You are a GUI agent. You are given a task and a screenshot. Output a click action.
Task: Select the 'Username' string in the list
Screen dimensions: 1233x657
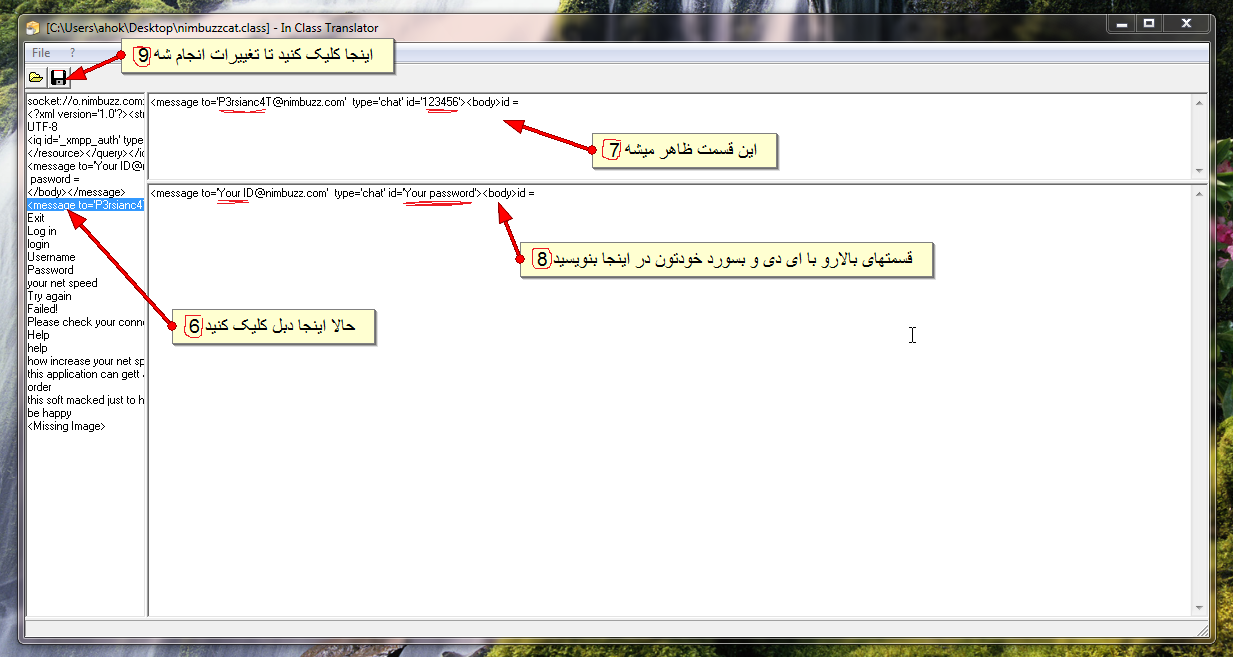(x=86, y=257)
